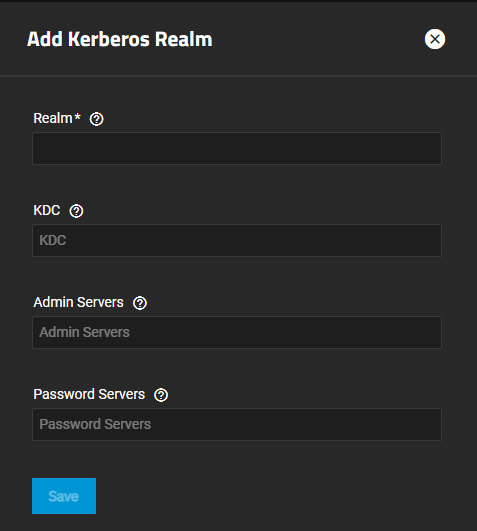
Task: Close the Add Kerberos Realm panel
Action: point(435,39)
